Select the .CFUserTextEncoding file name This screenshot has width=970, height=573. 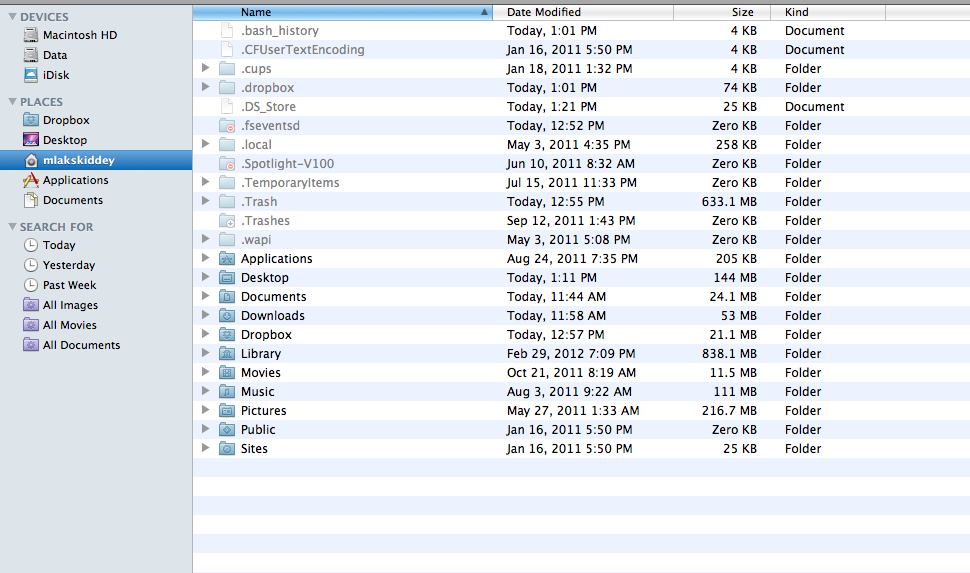303,50
